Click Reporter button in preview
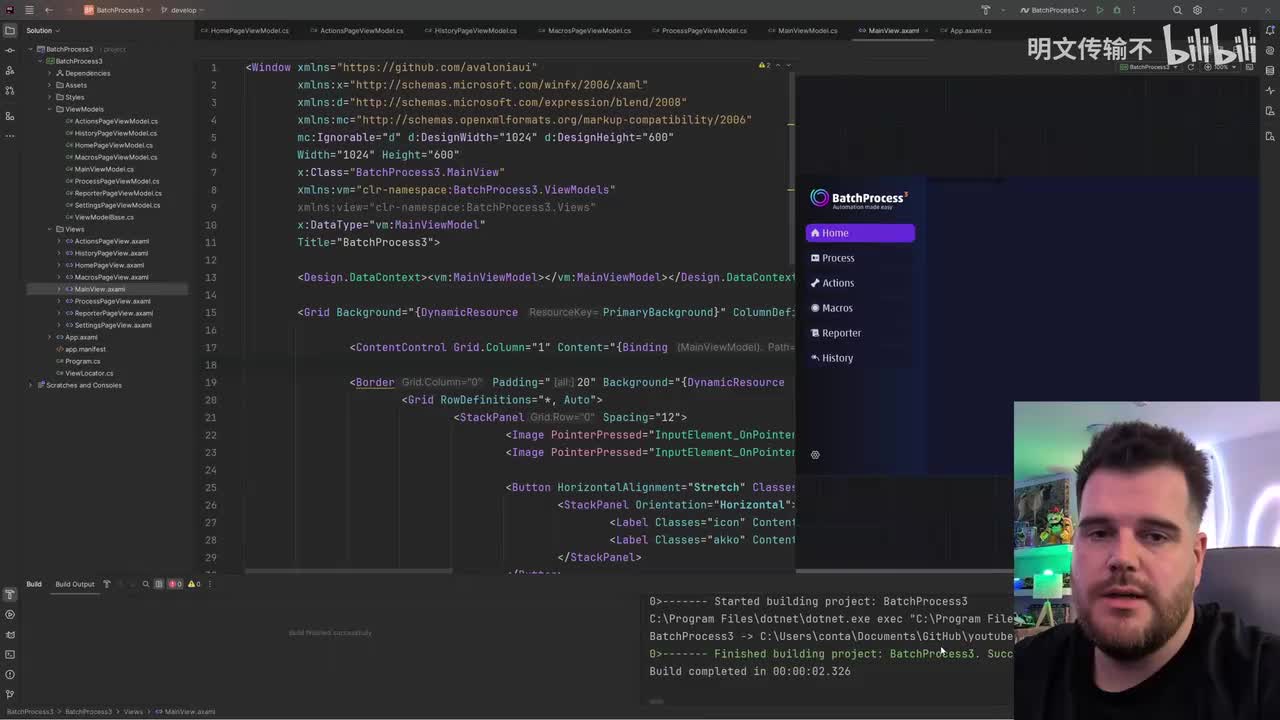Viewport: 1280px width, 720px height. coord(860,333)
